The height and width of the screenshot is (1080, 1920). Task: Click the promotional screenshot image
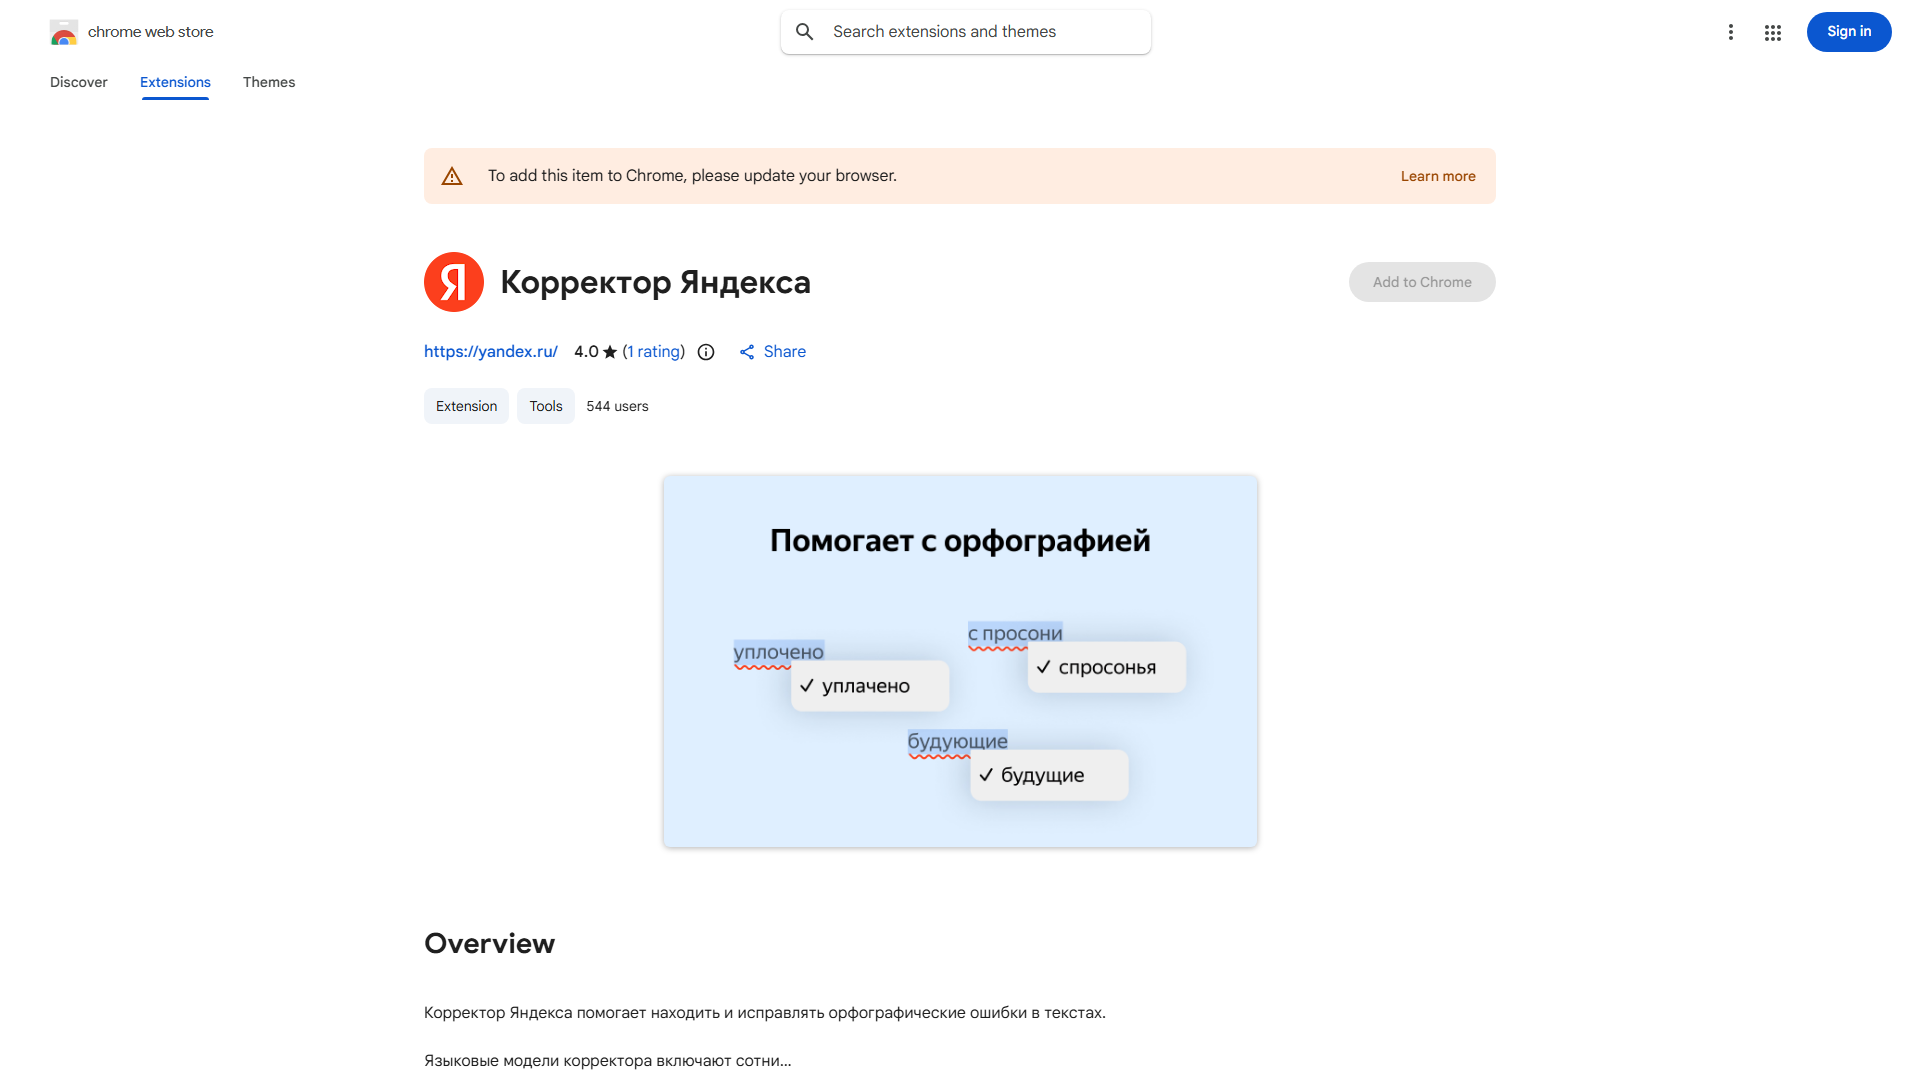tap(959, 660)
